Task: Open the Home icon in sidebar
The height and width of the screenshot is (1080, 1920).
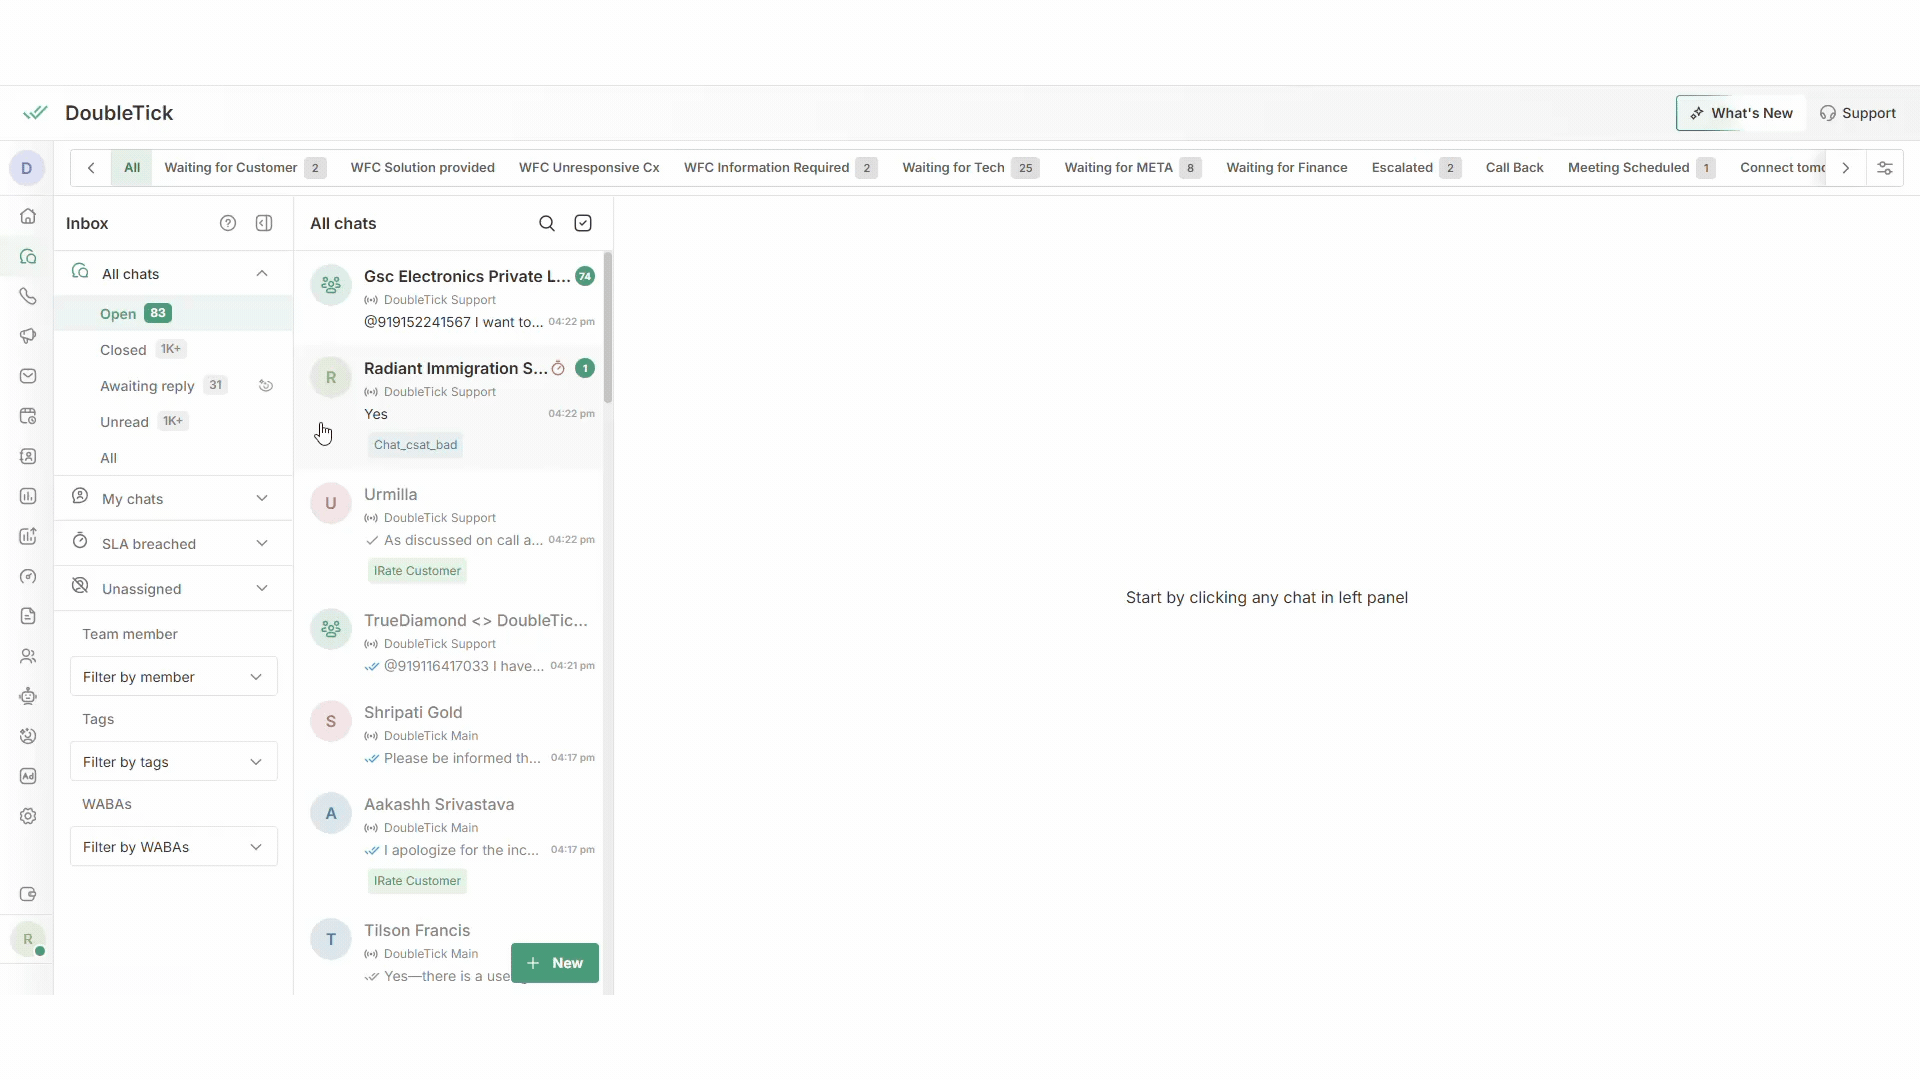Action: click(x=28, y=216)
